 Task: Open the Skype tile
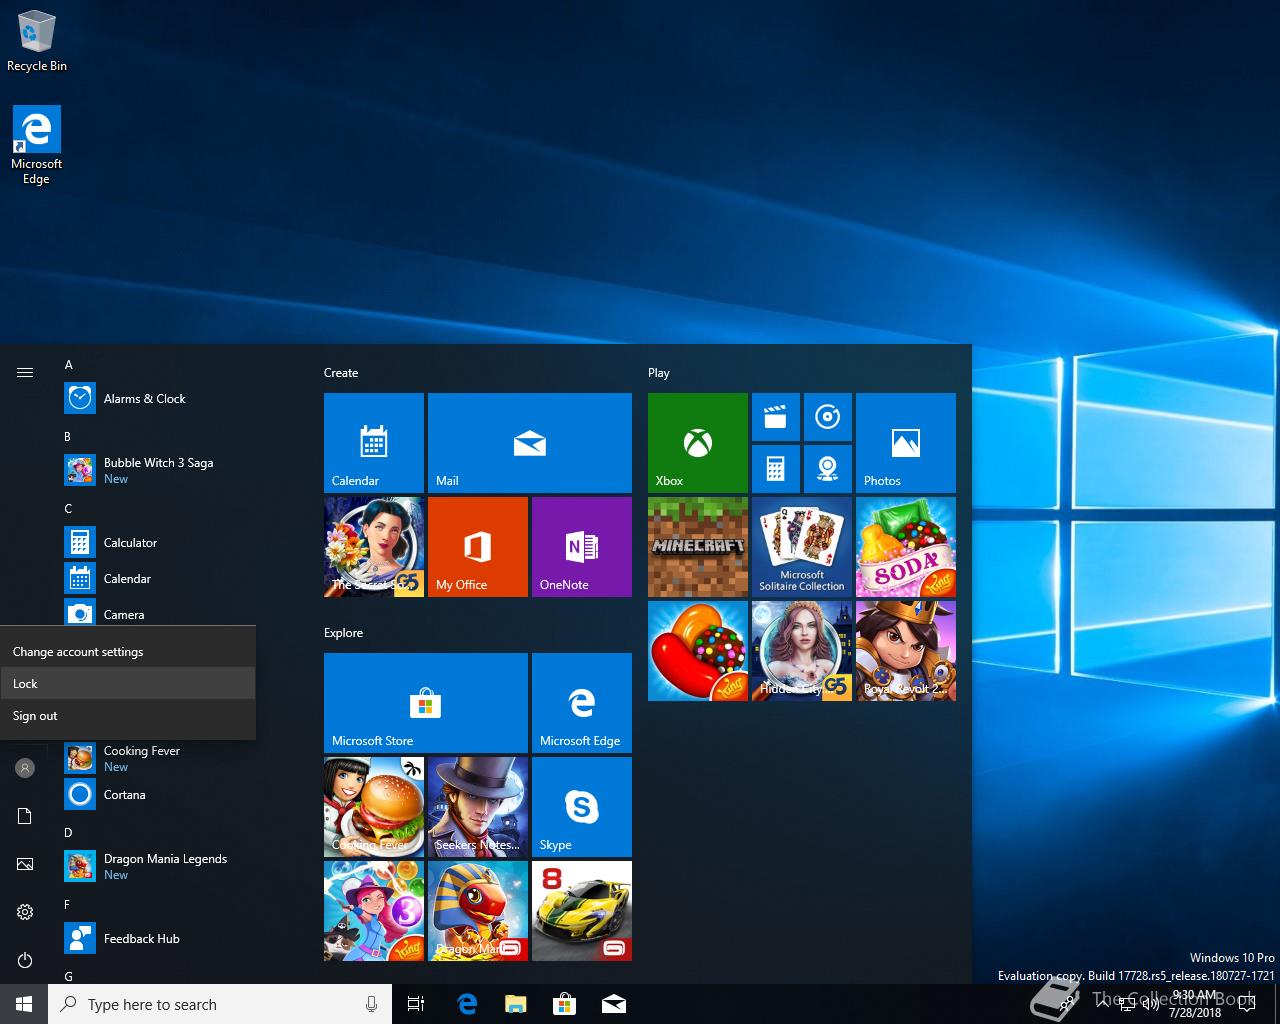pos(582,807)
